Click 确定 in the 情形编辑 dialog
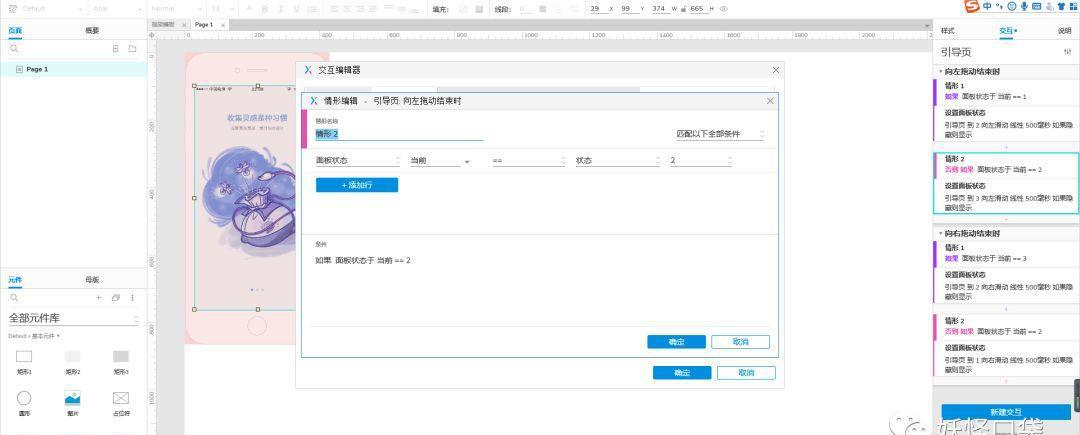The image size is (1080, 435). click(x=676, y=342)
